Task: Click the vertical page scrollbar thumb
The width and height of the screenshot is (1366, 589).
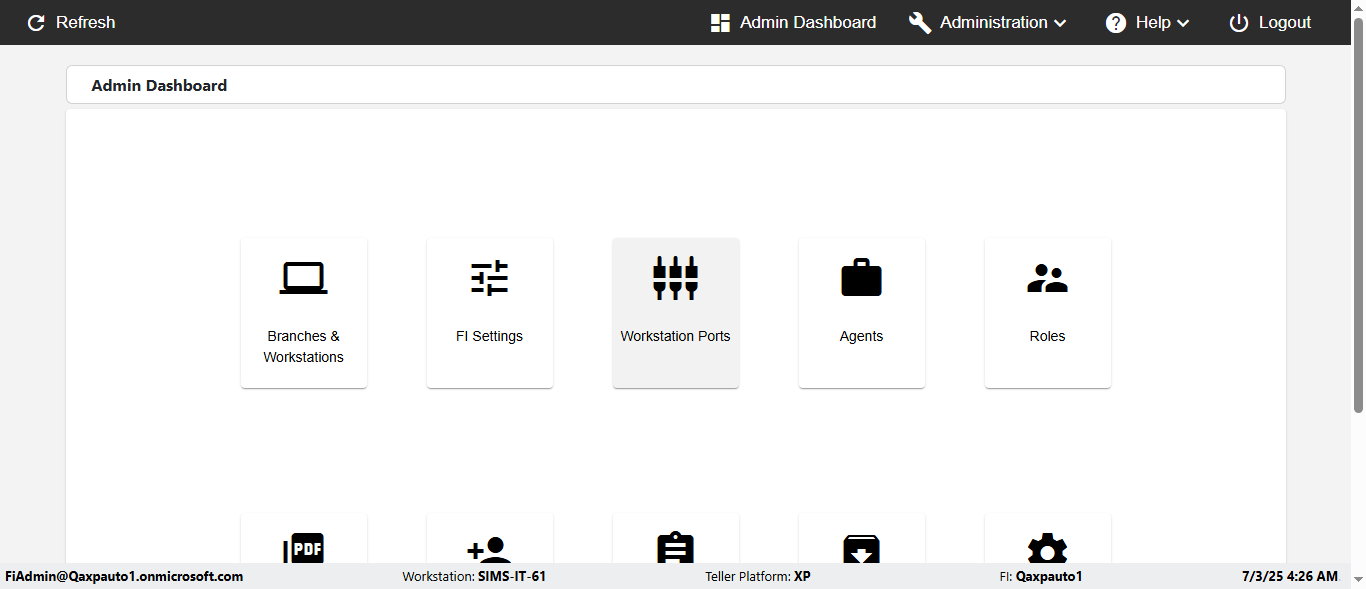Action: coord(1358,215)
